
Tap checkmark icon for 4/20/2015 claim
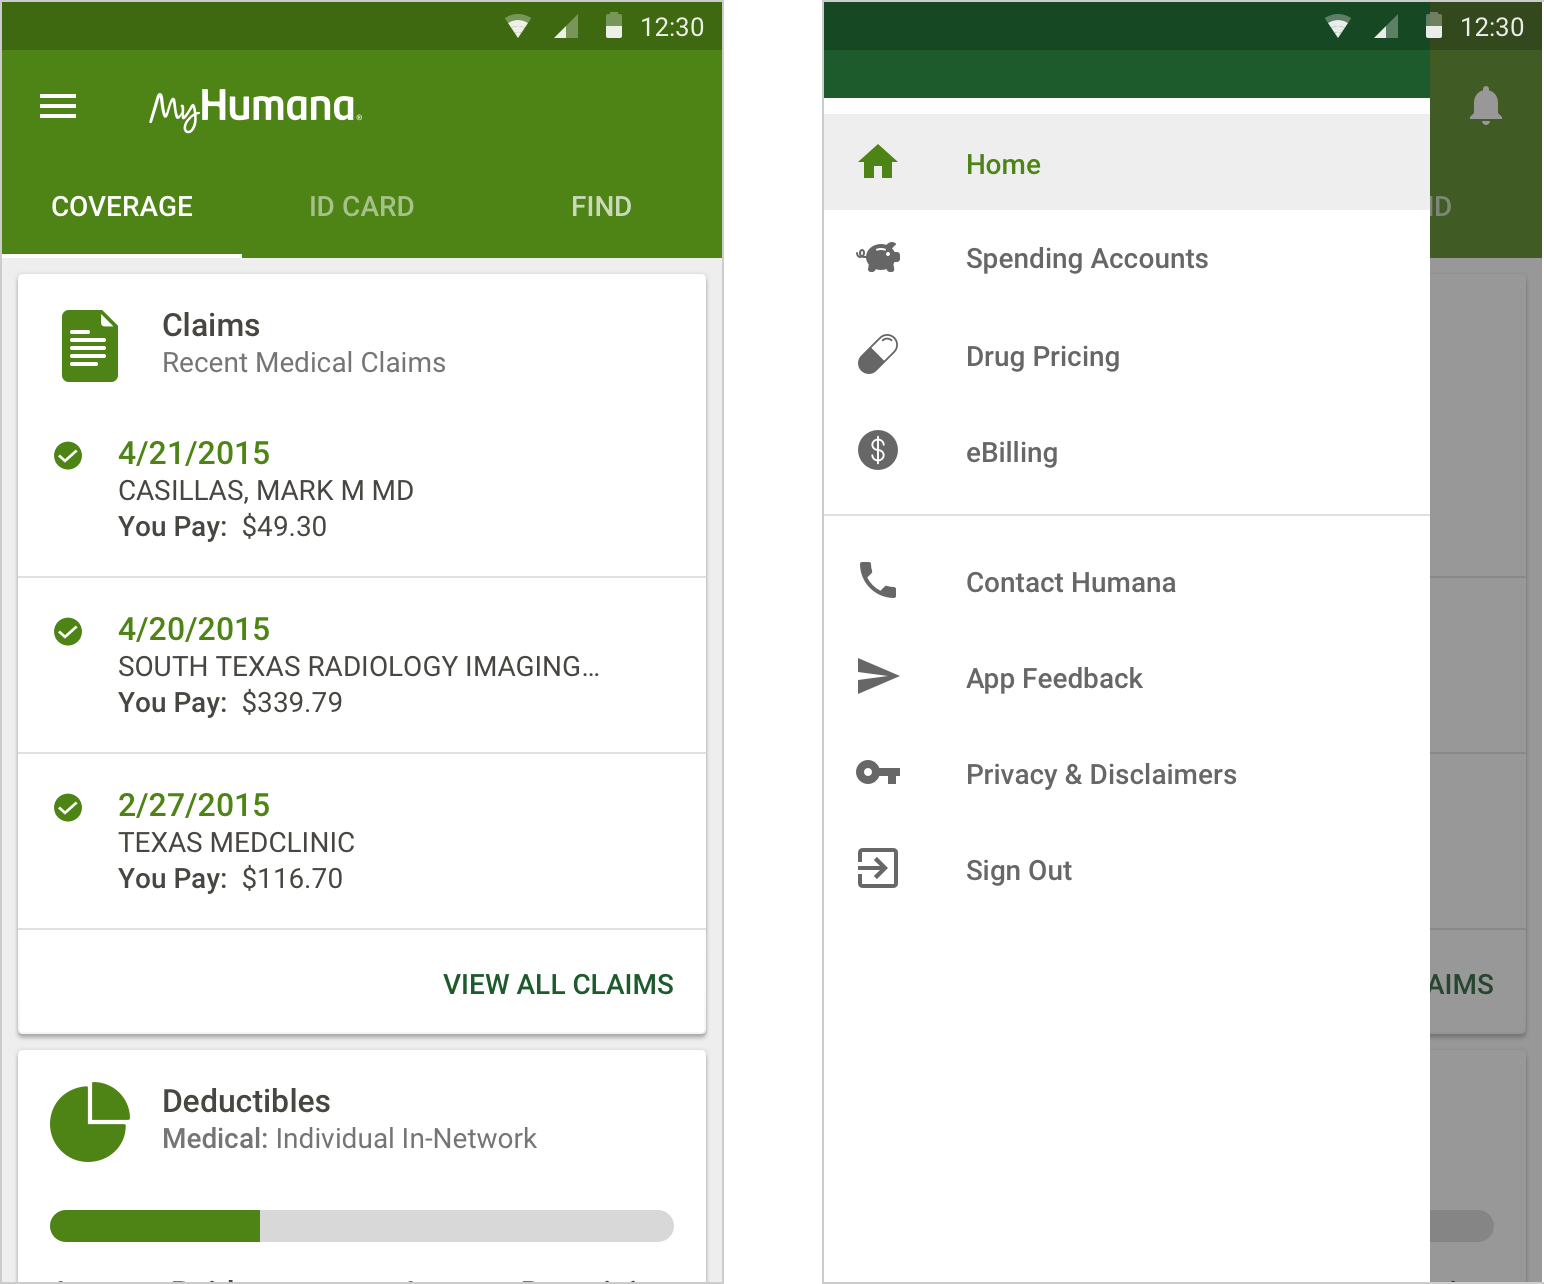coord(68,631)
